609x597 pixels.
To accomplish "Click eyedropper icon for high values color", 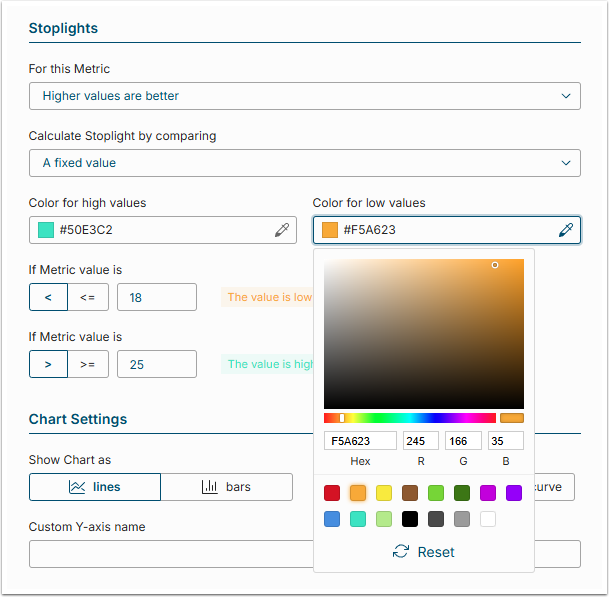I will coord(282,230).
